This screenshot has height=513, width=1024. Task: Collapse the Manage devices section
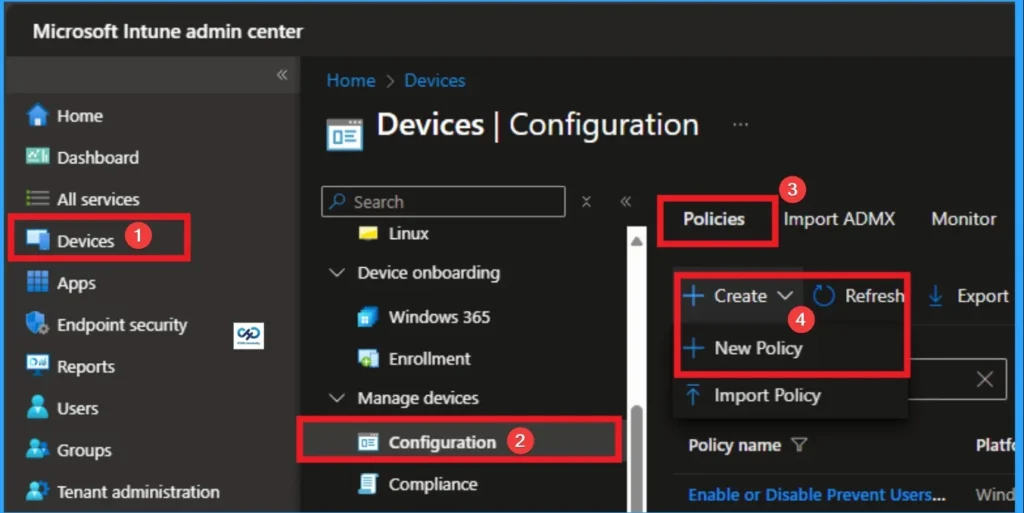point(337,397)
